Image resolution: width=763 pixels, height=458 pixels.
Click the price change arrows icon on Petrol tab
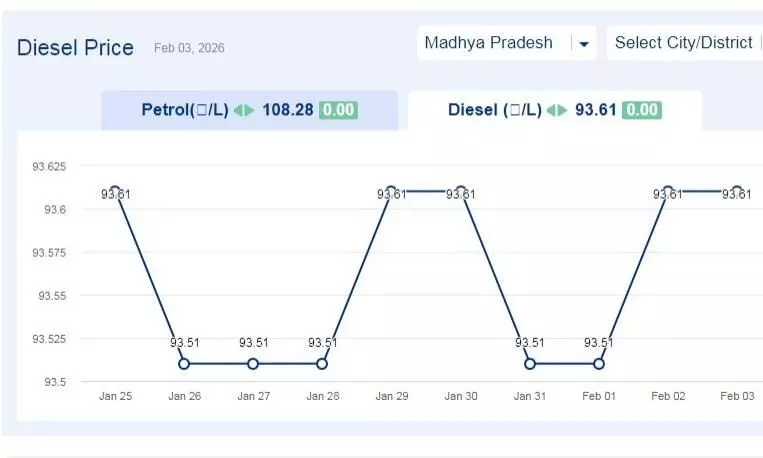click(x=245, y=110)
